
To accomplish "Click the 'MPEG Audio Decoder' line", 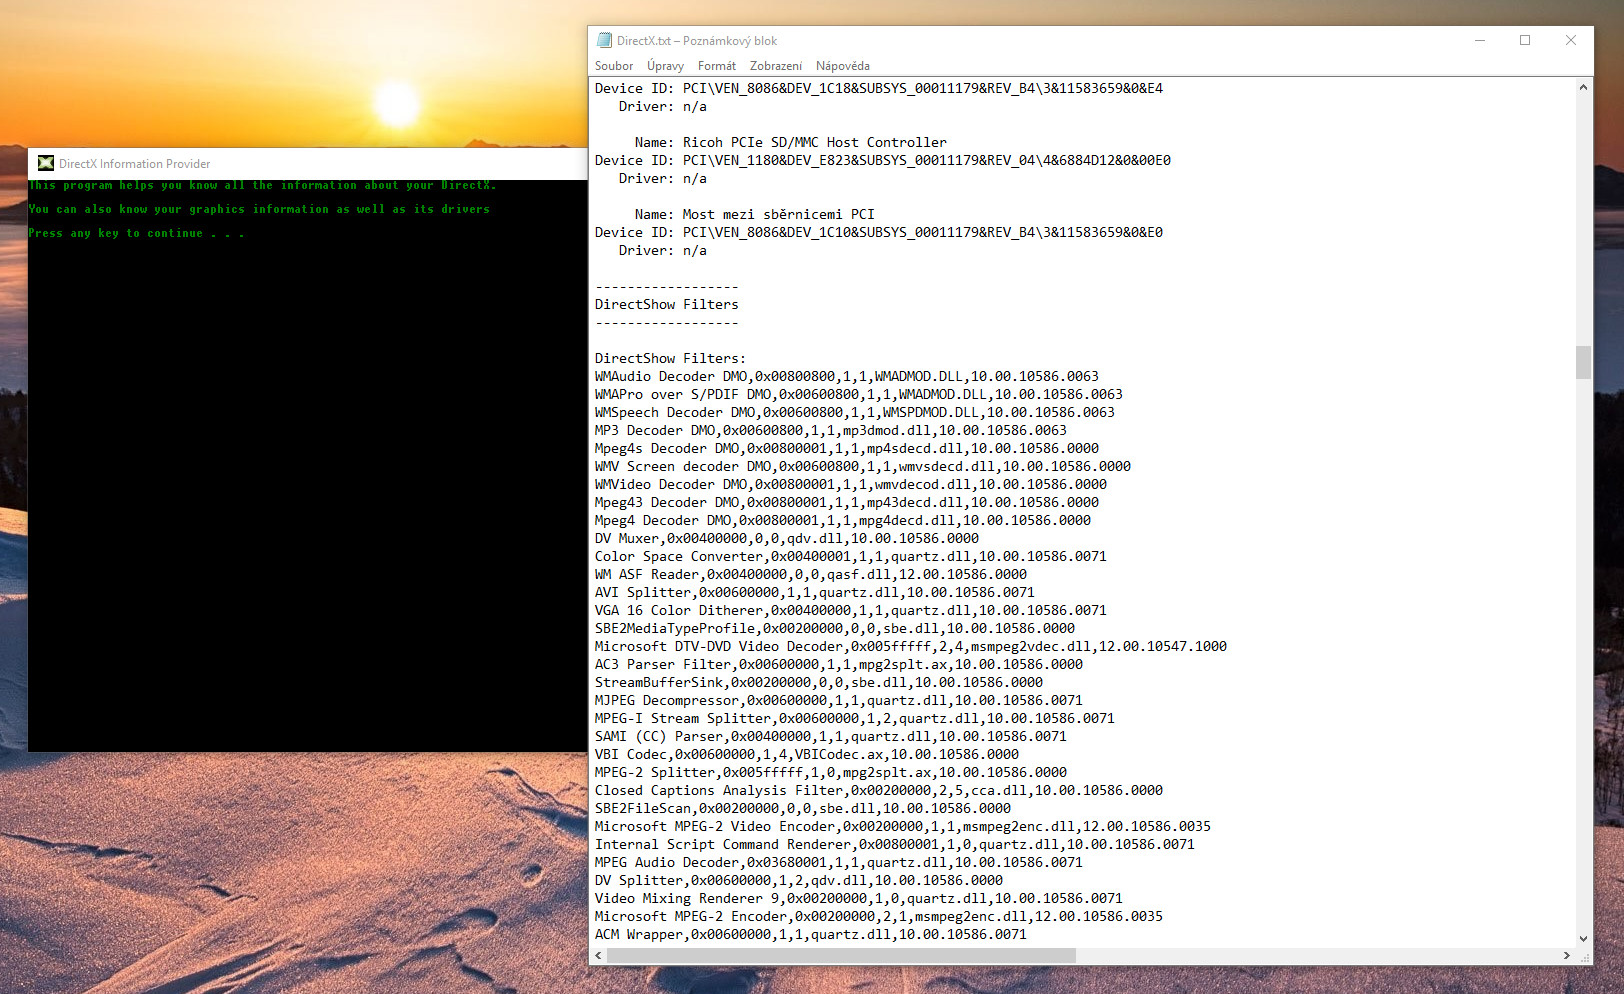I will point(838,862).
